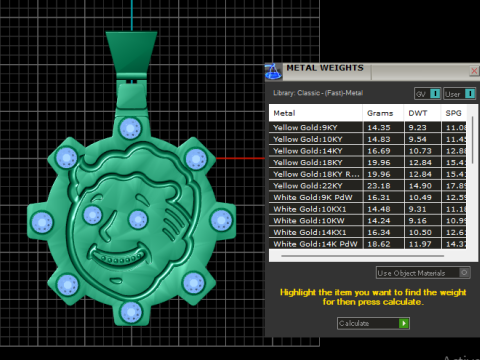
Task: Select the Yellow Gold:22KY row
Action: 368,186
